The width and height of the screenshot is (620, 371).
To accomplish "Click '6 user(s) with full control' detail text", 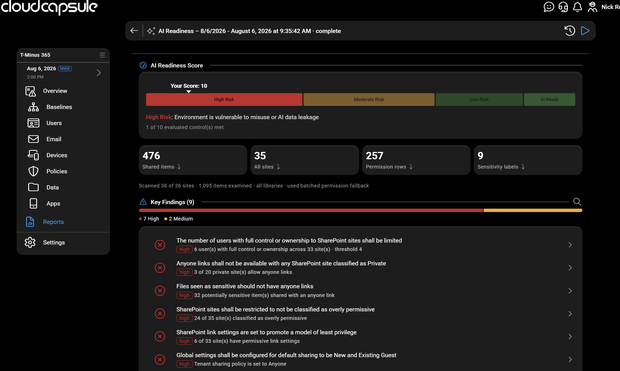I will click(278, 249).
